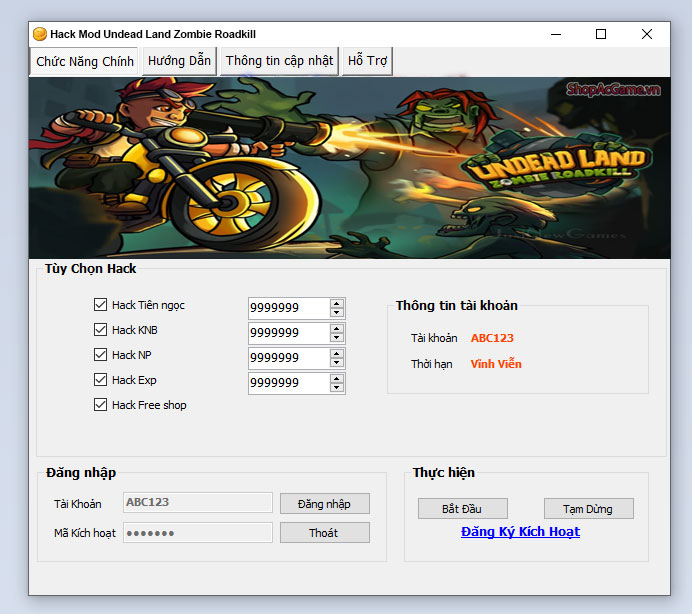Image resolution: width=693 pixels, height=616 pixels.
Task: Select the Vĩnh Viễn expiry text
Action: coord(496,364)
